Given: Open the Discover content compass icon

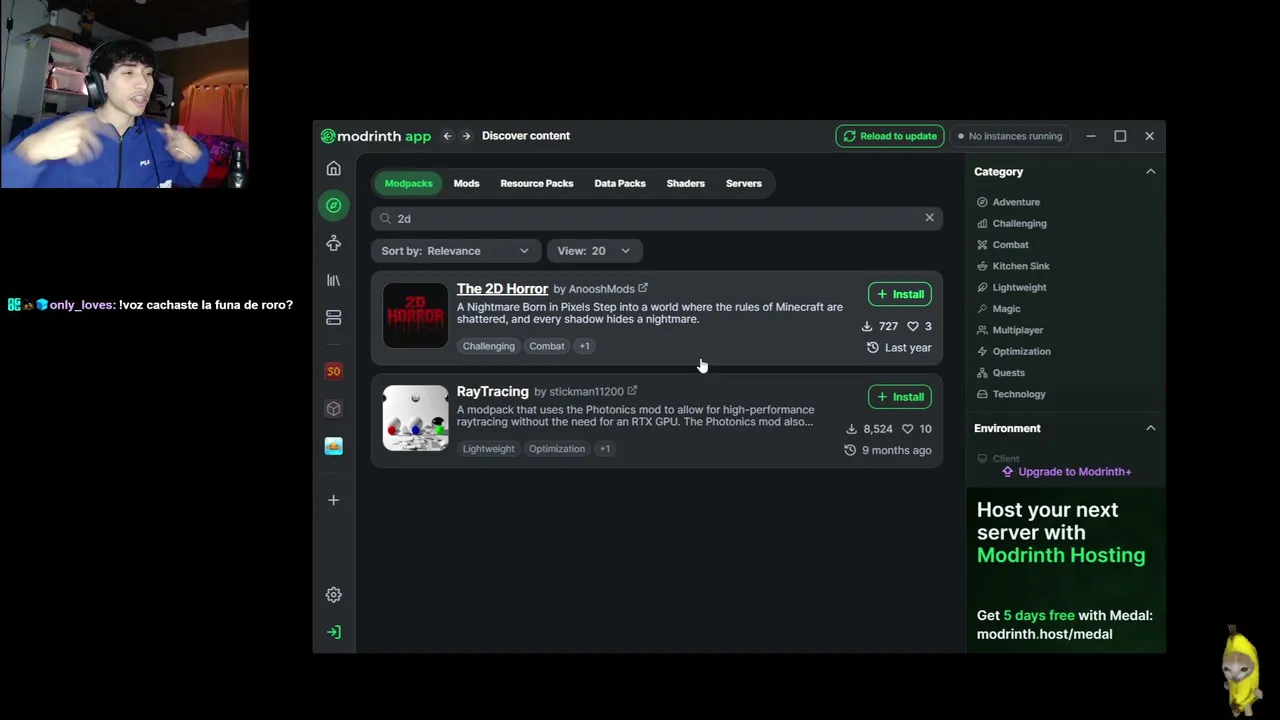Looking at the screenshot, I should (x=334, y=206).
